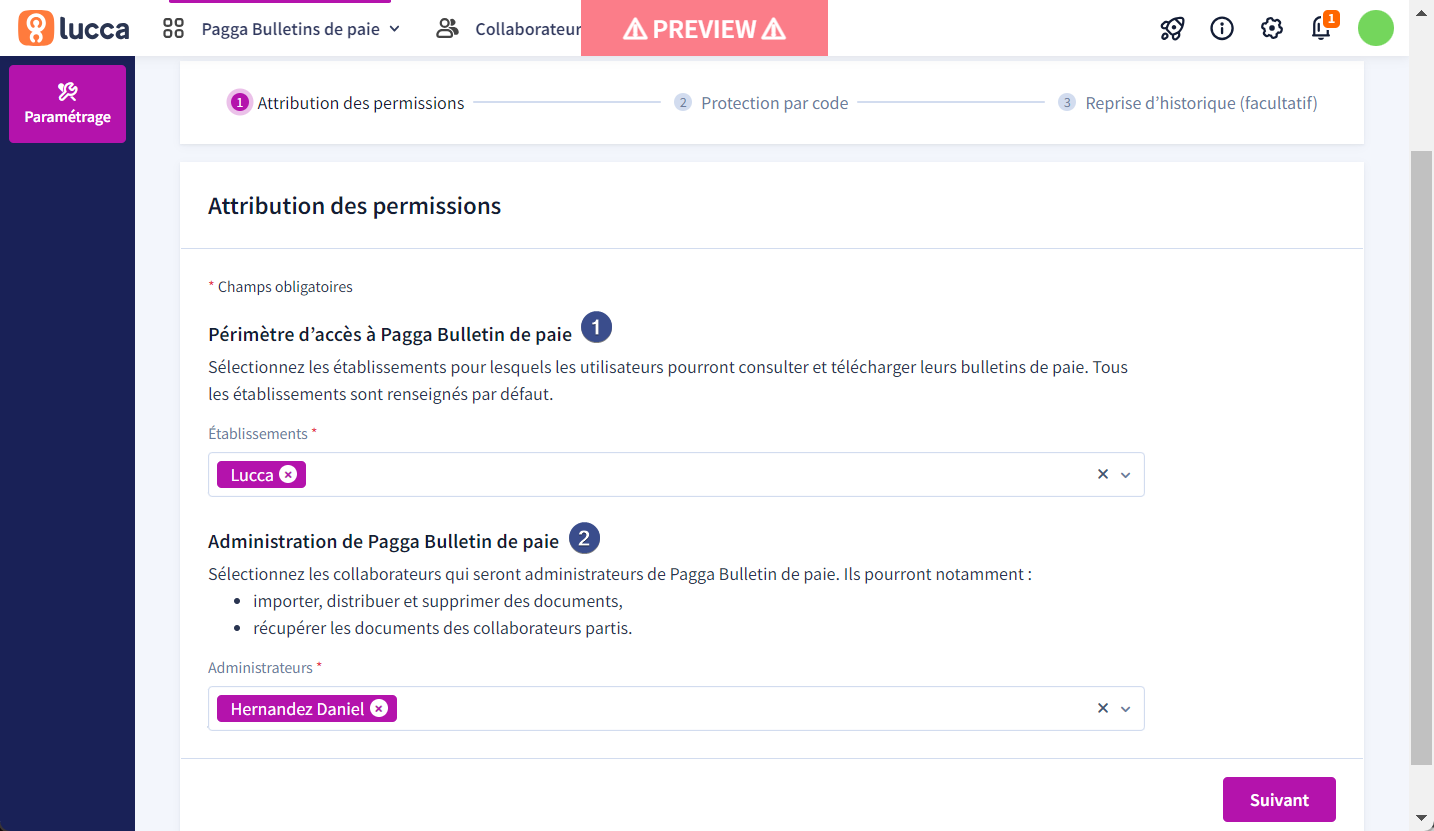Open the Collaborateurs people icon
This screenshot has height=831, width=1434.
click(x=447, y=28)
